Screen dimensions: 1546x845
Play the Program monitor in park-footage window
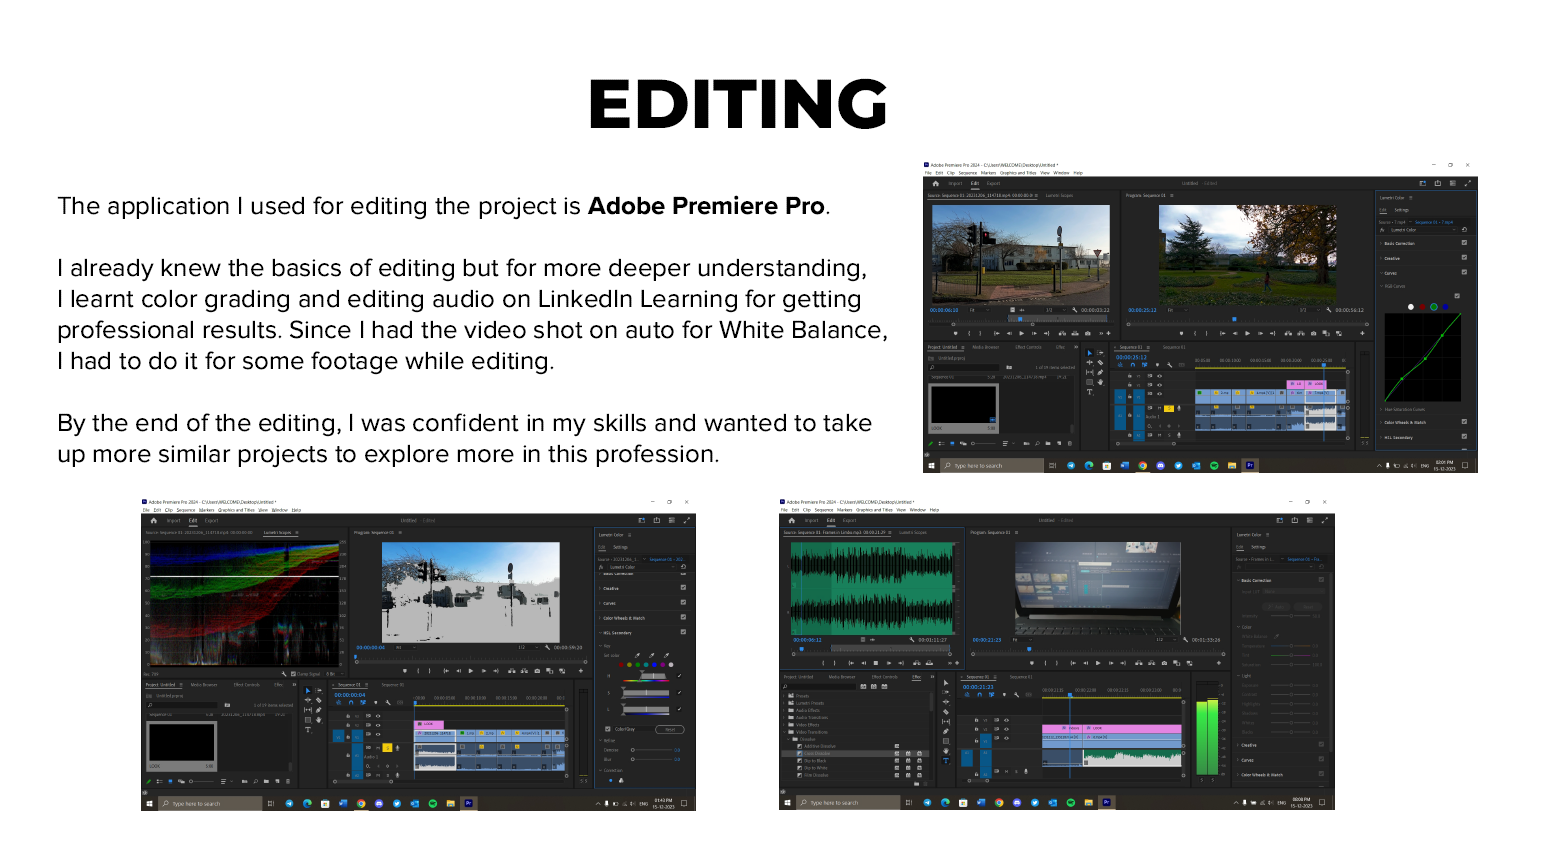pos(1247,333)
